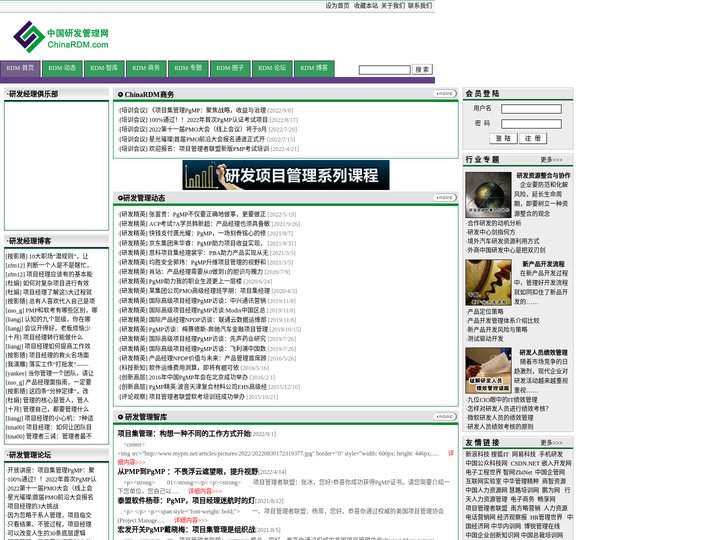720x540 pixels.
Task: Open friend link CSDN.NET
Action: (x=525, y=463)
